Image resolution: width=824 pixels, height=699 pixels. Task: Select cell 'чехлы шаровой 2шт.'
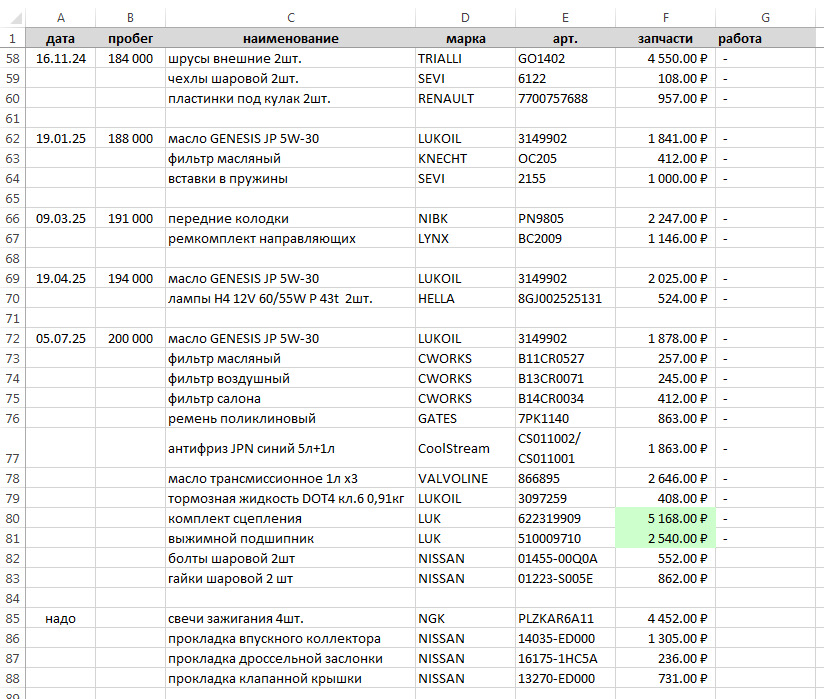(291, 78)
